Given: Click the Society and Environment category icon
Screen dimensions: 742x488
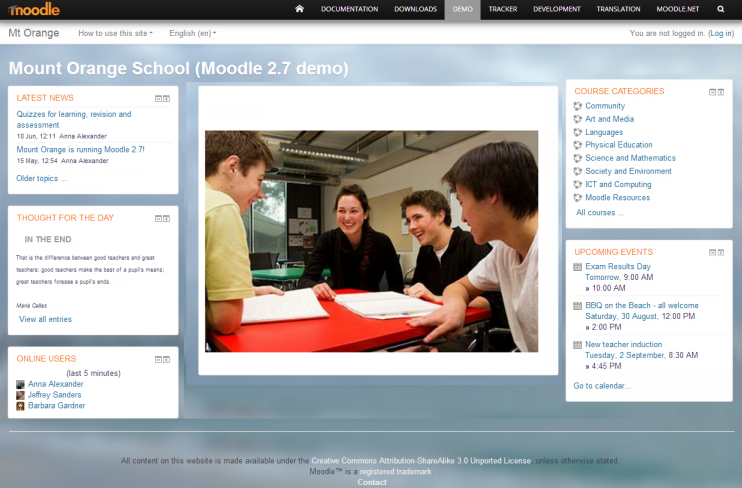Looking at the screenshot, I should [x=578, y=171].
